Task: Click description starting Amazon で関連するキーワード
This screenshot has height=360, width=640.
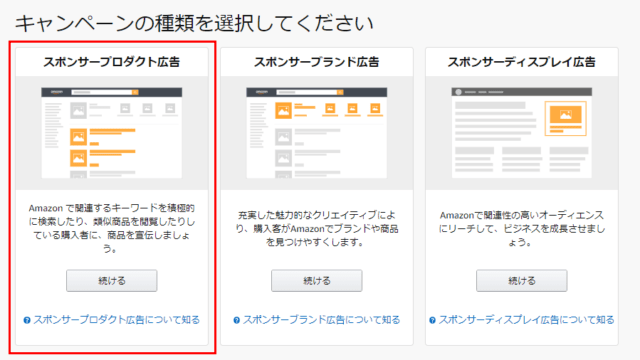Action: [111, 228]
